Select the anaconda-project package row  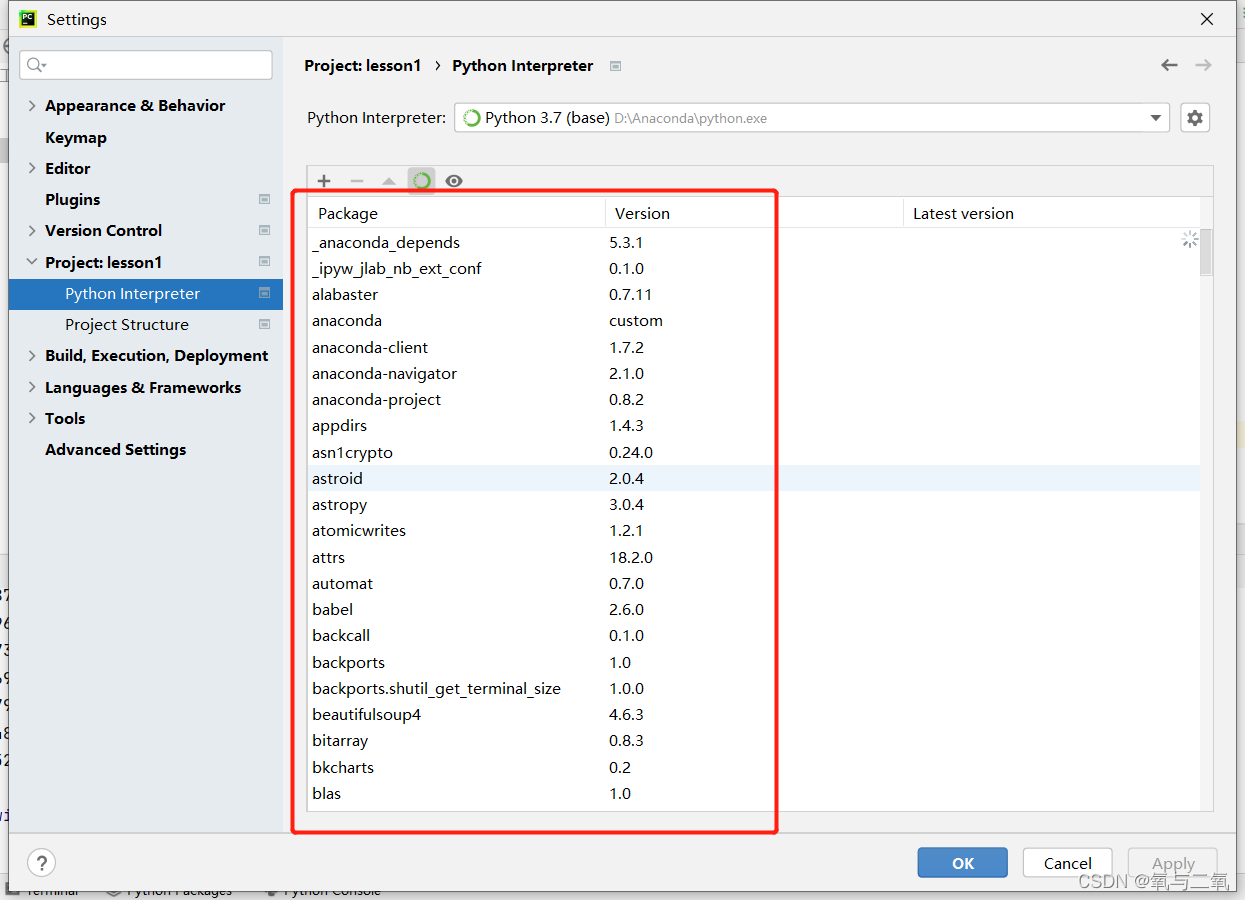[x=754, y=400]
